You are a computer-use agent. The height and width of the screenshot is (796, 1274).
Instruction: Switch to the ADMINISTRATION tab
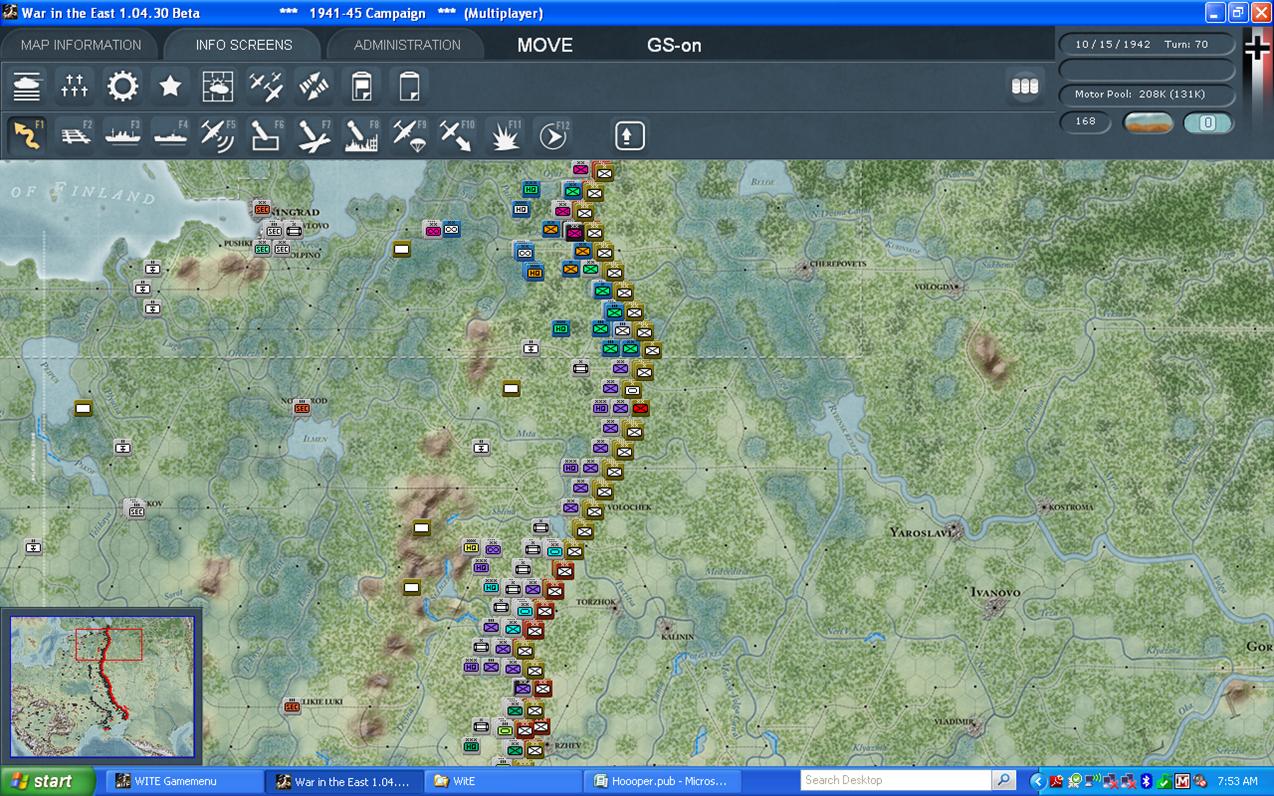407,45
